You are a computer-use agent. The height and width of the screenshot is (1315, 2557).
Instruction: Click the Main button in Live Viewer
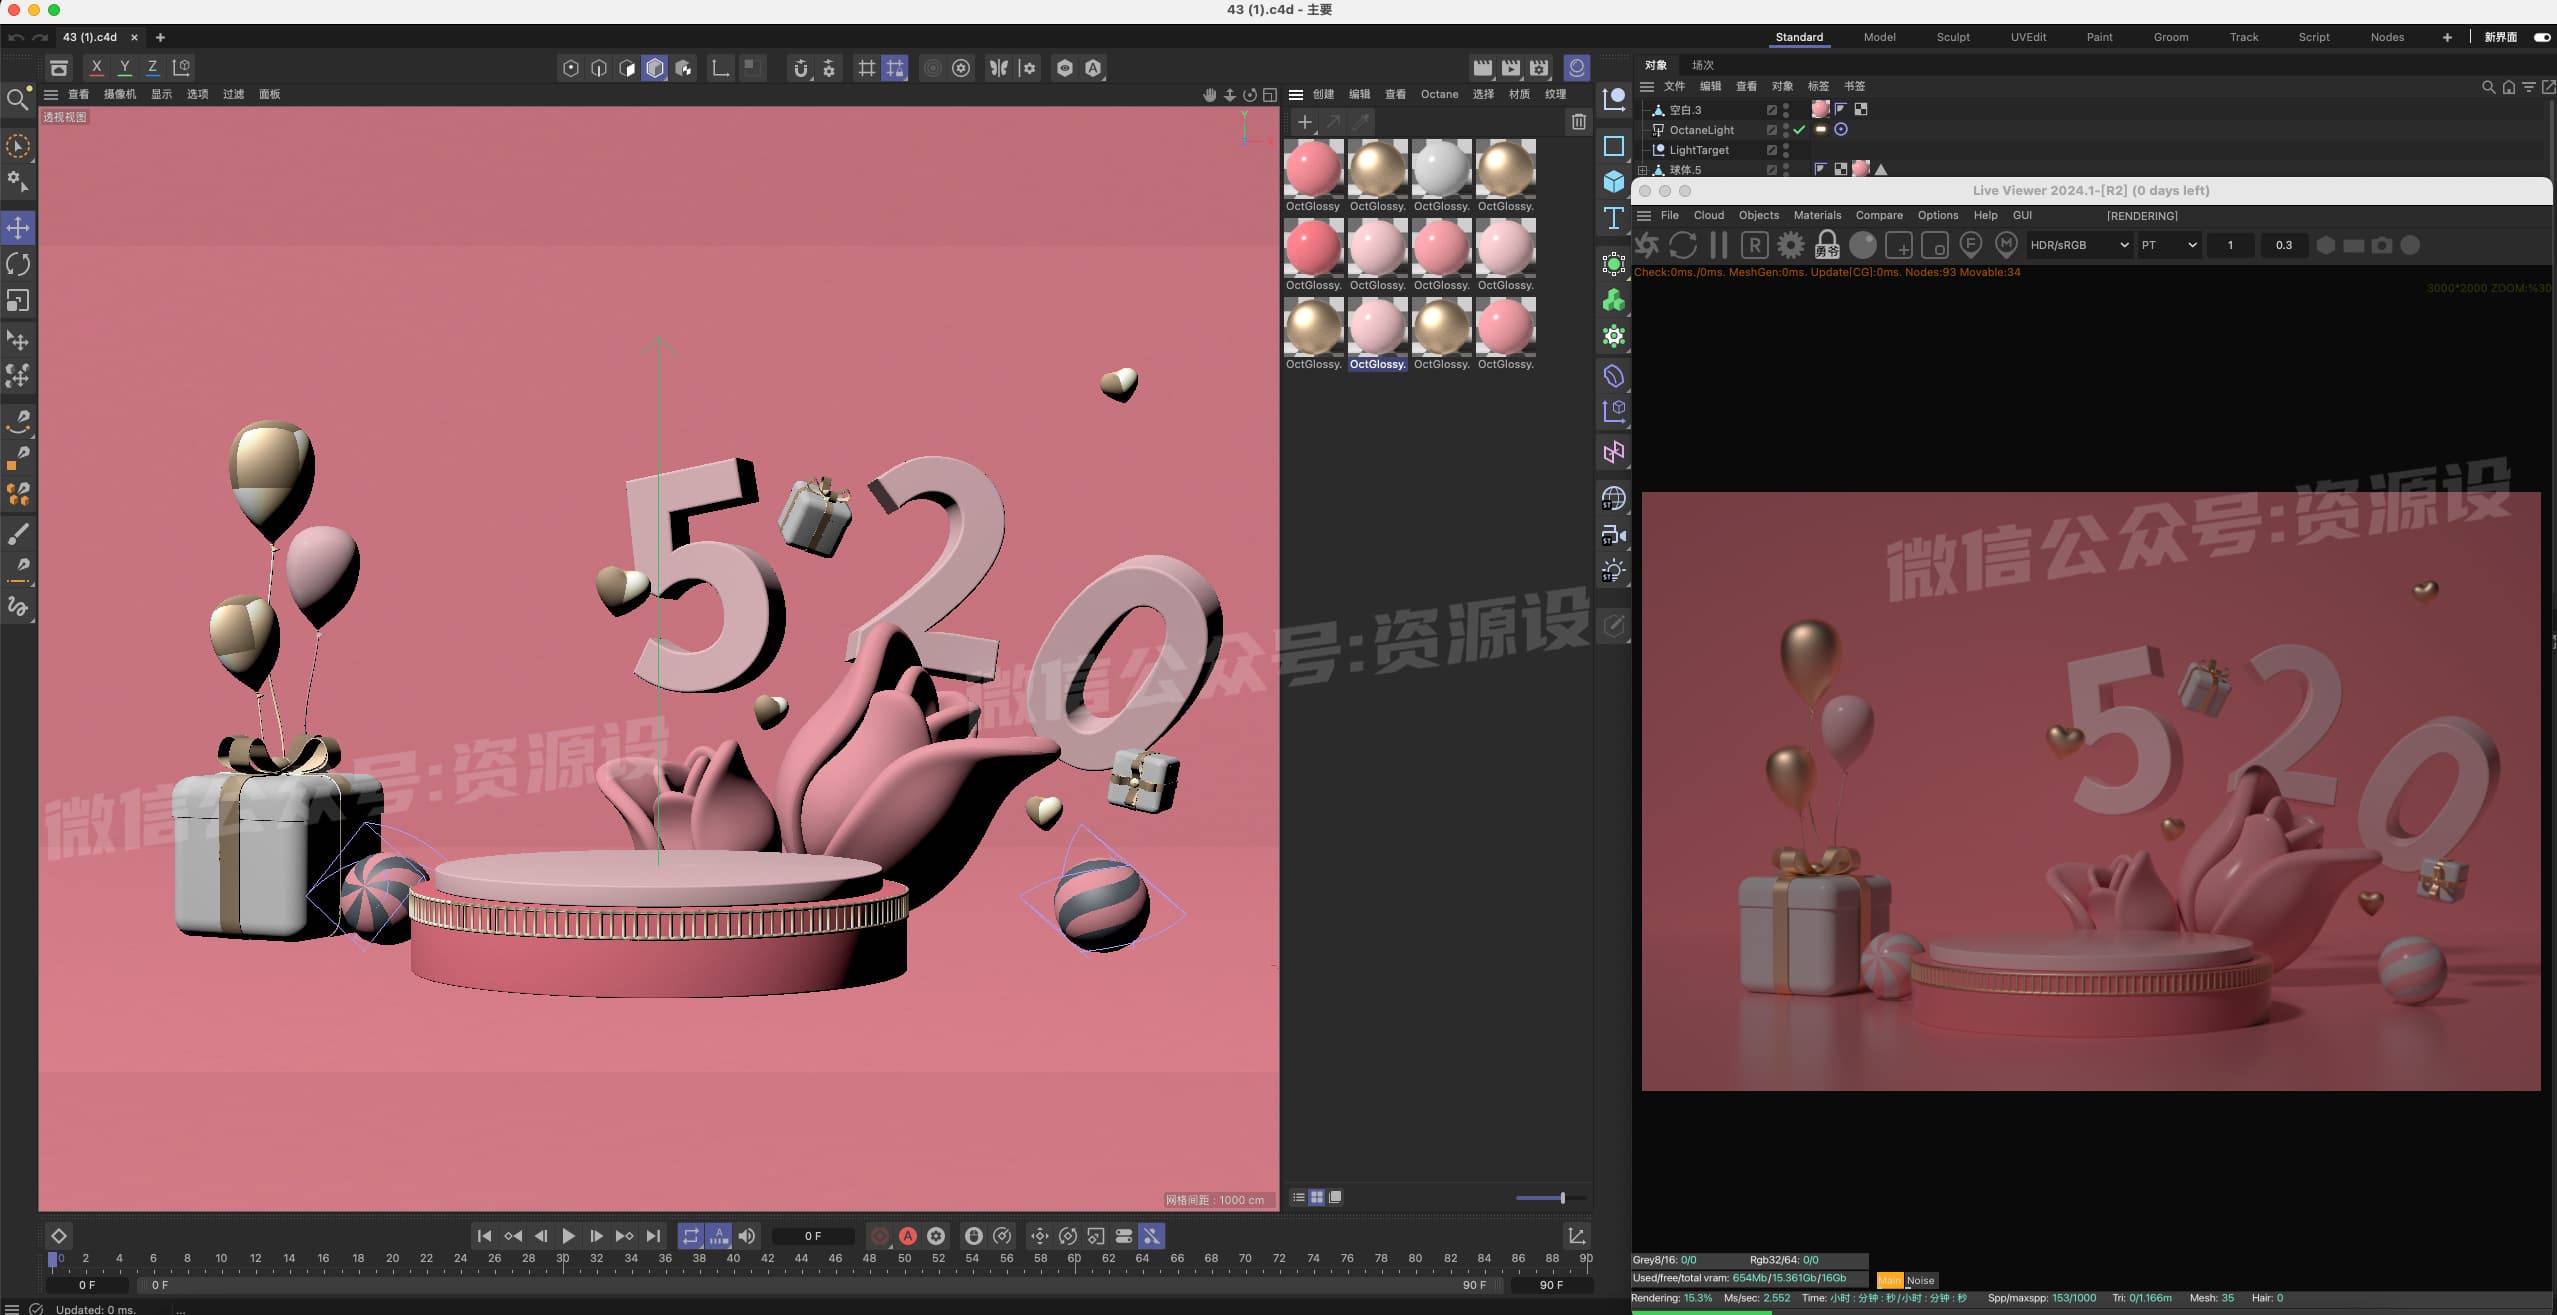[1890, 1280]
